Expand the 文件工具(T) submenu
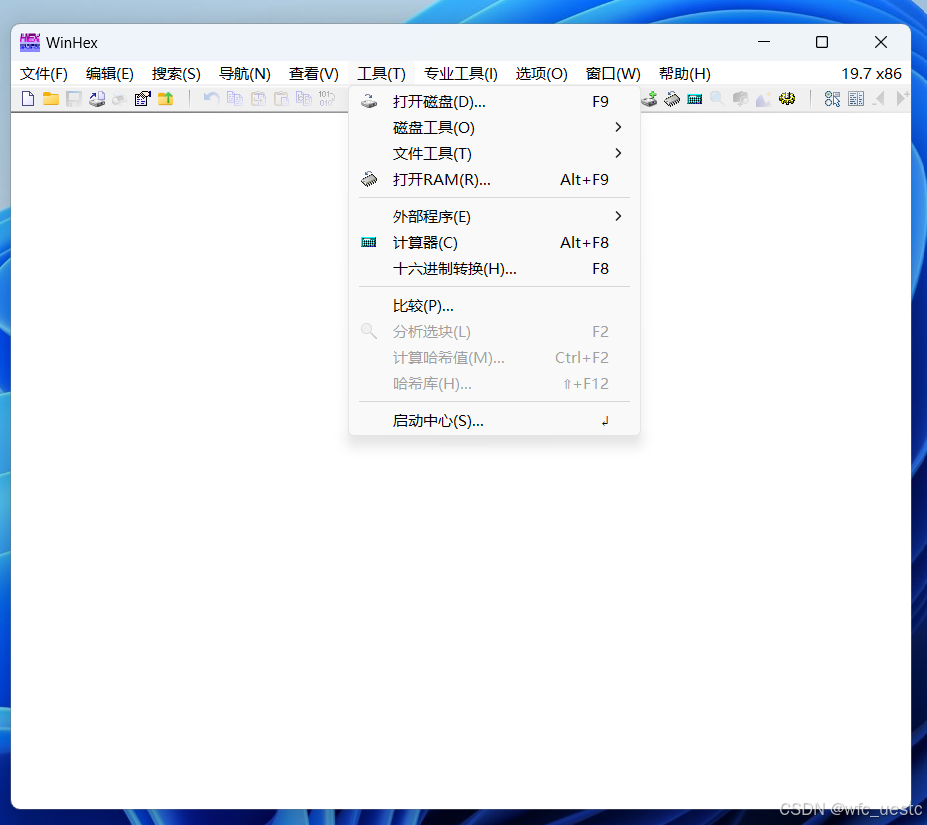 pos(494,154)
